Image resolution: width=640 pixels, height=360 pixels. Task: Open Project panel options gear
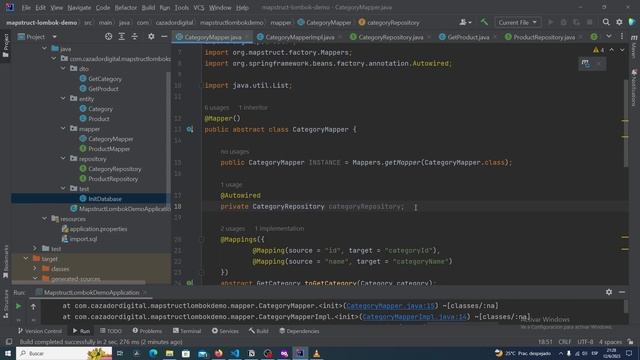point(151,36)
